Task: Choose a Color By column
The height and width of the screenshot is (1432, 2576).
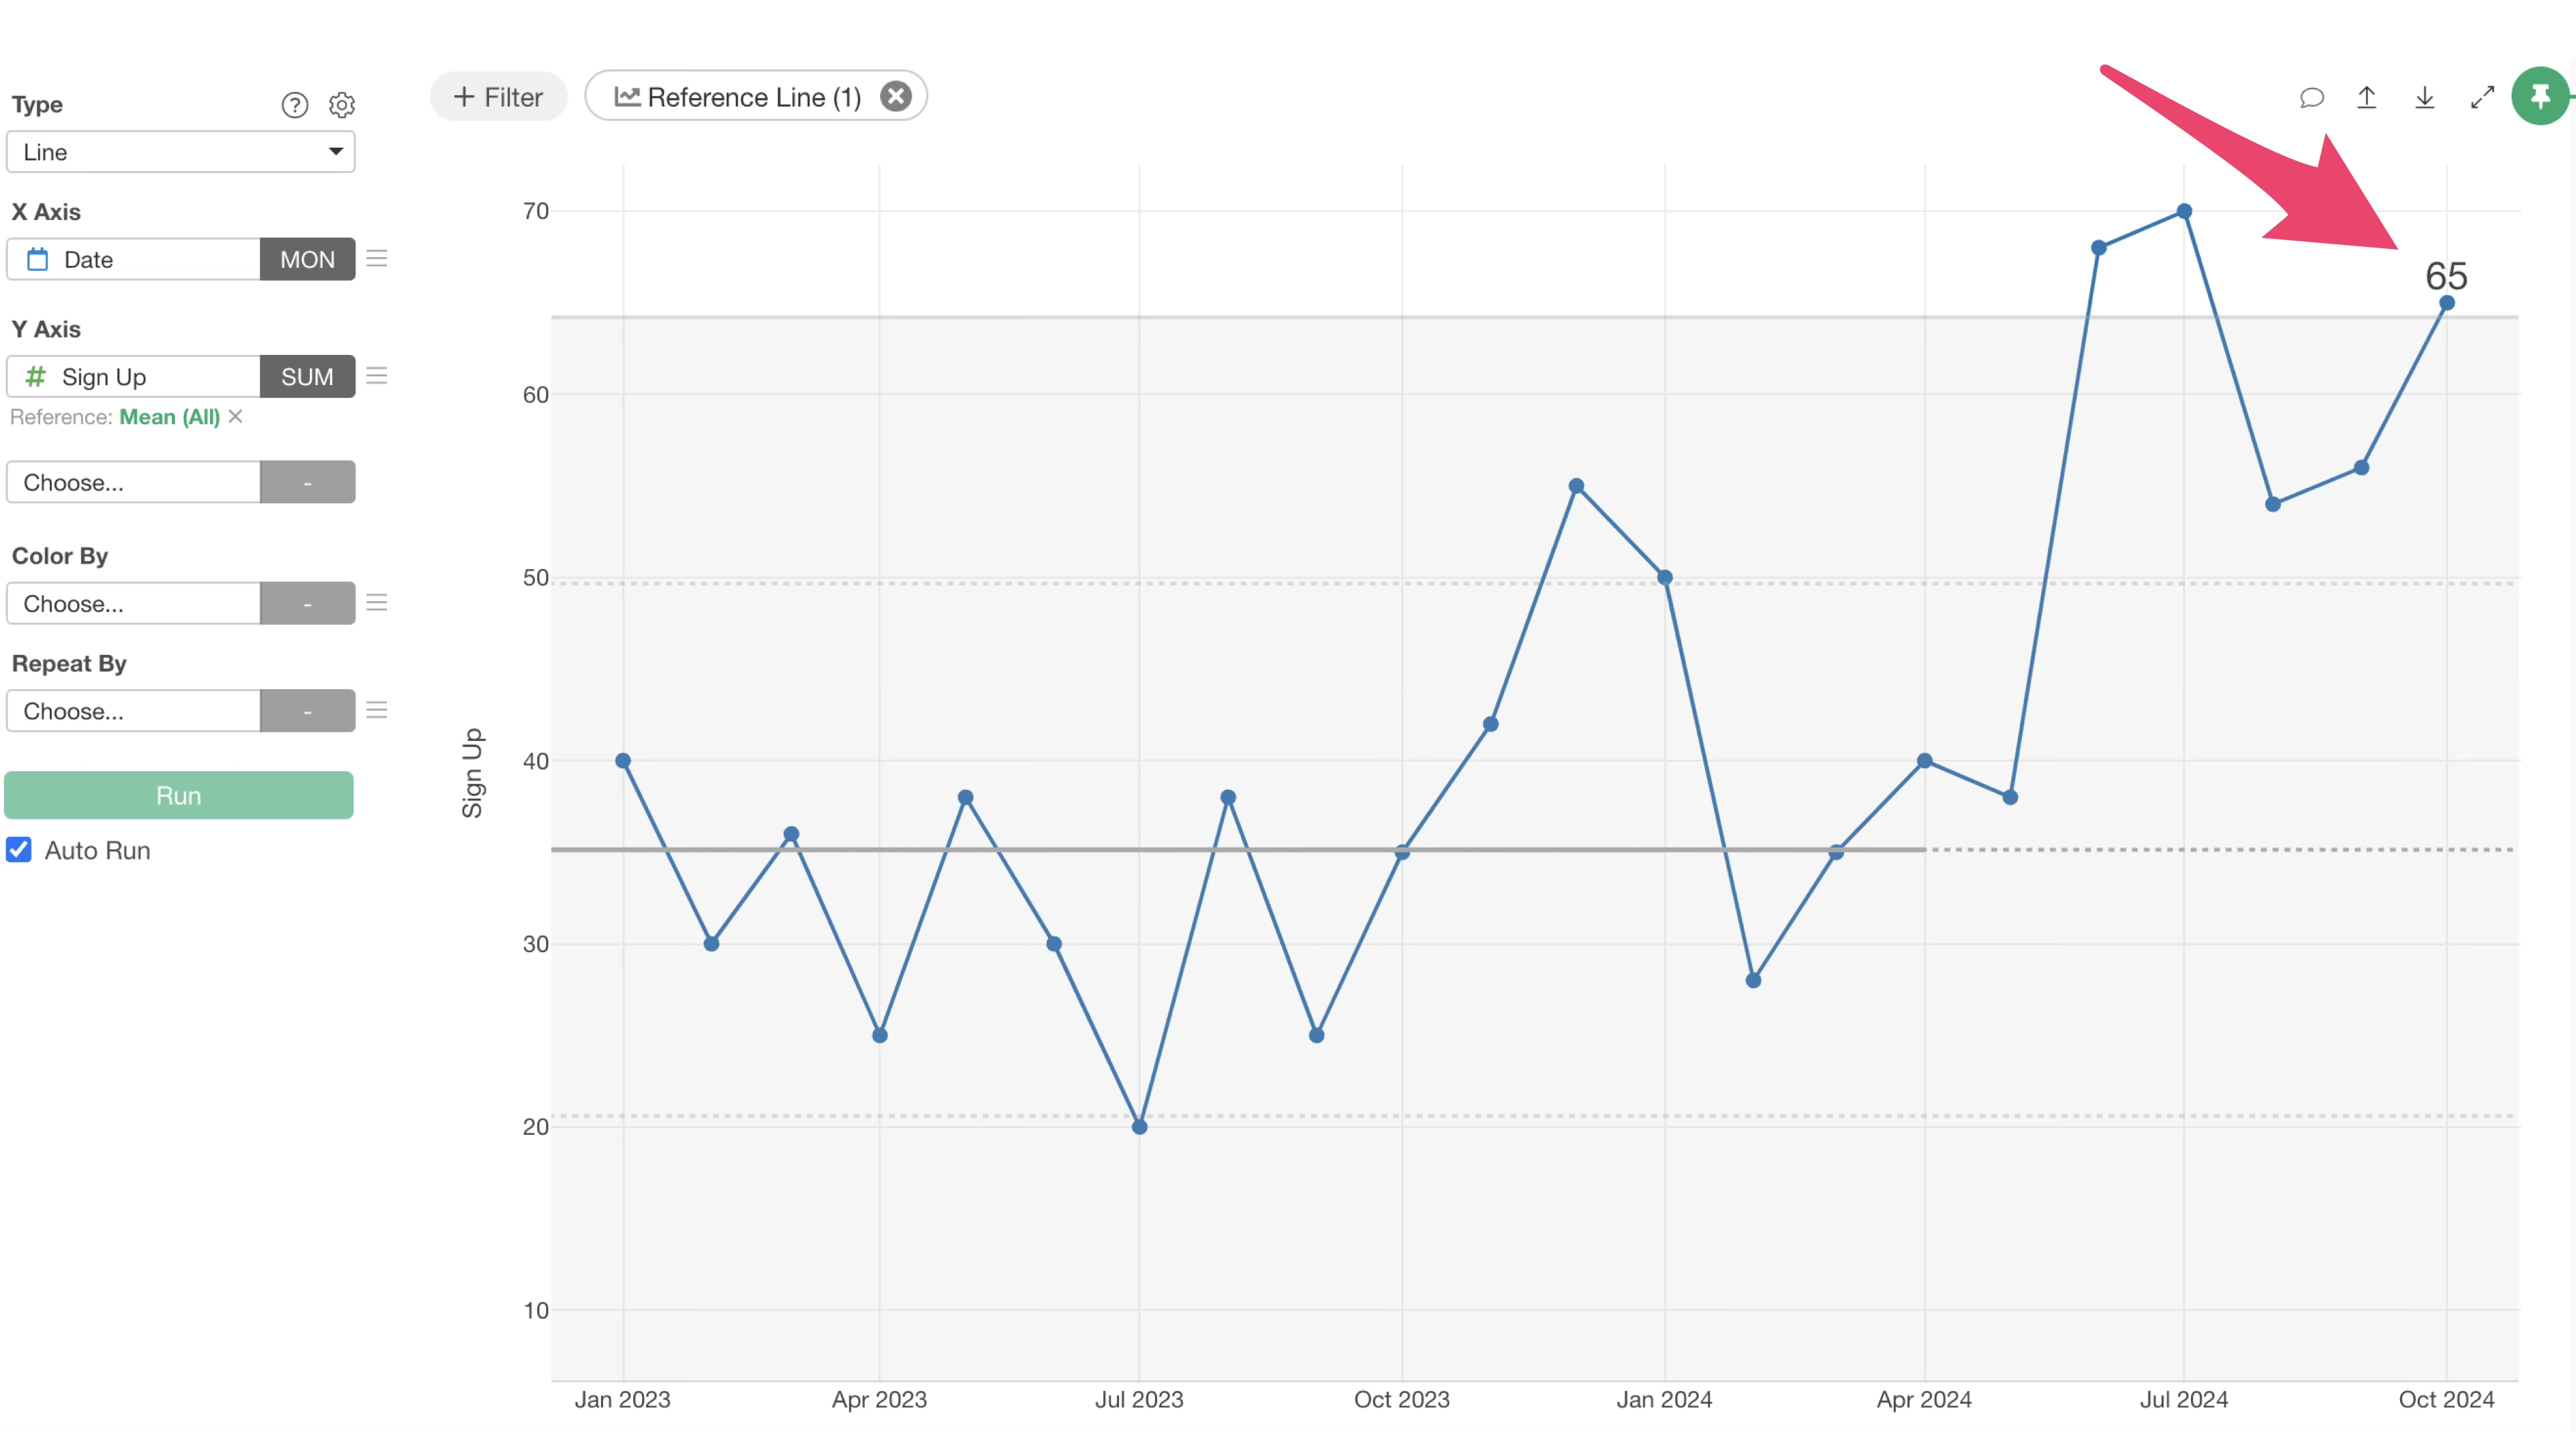Action: [x=134, y=603]
